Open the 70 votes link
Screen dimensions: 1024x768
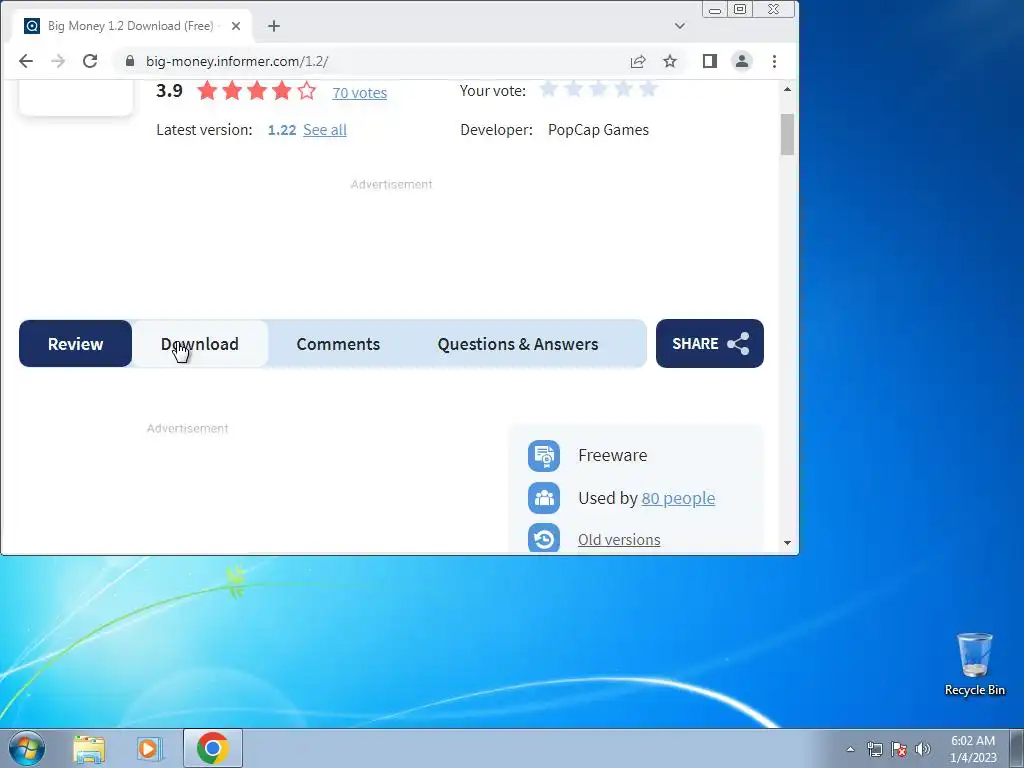coord(359,93)
